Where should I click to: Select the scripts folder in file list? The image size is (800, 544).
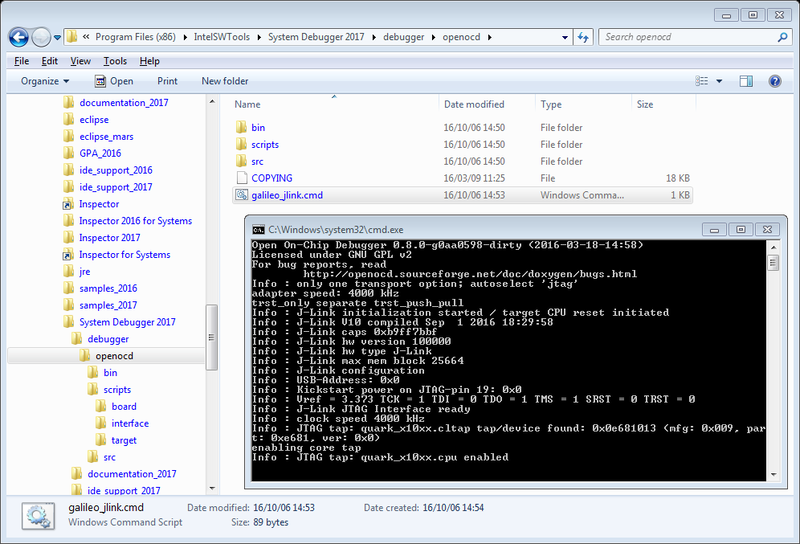point(265,144)
